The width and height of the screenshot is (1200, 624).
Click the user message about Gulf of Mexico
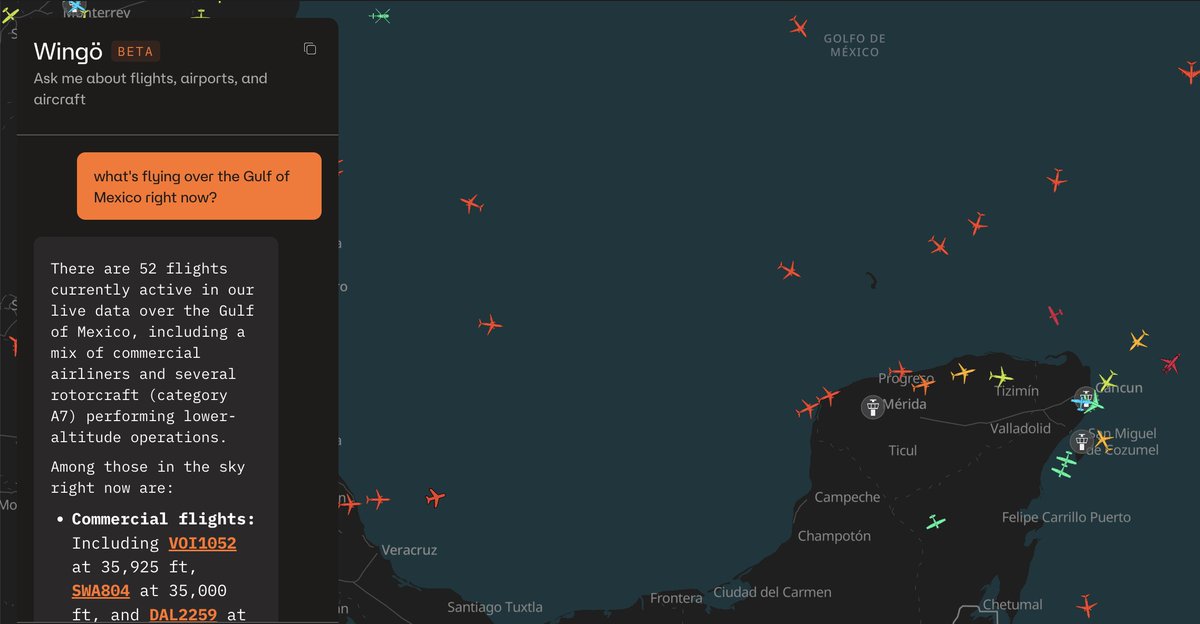(199, 186)
